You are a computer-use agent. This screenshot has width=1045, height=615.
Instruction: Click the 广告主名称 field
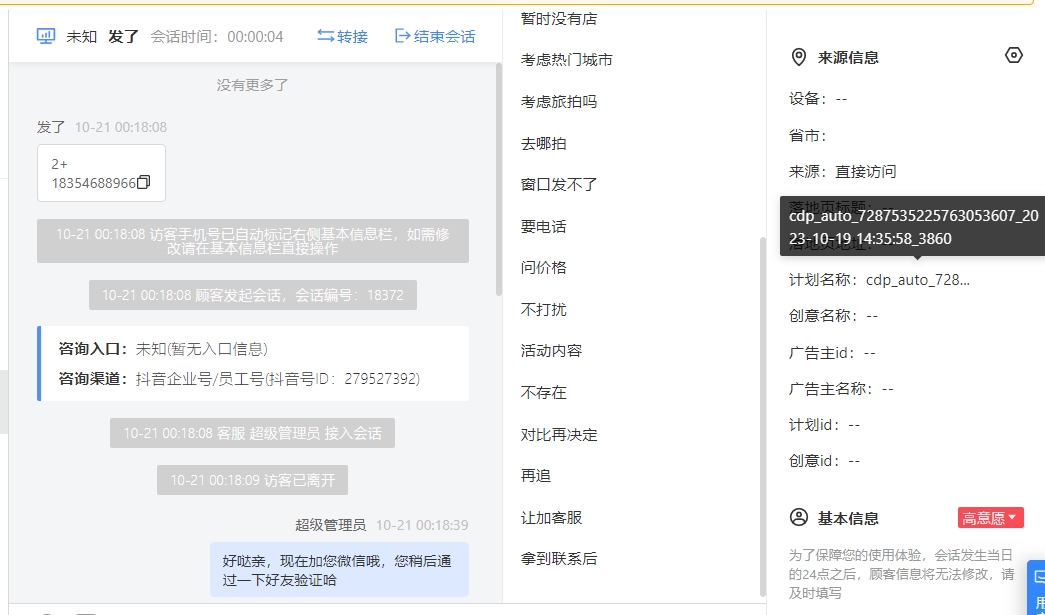click(x=841, y=388)
